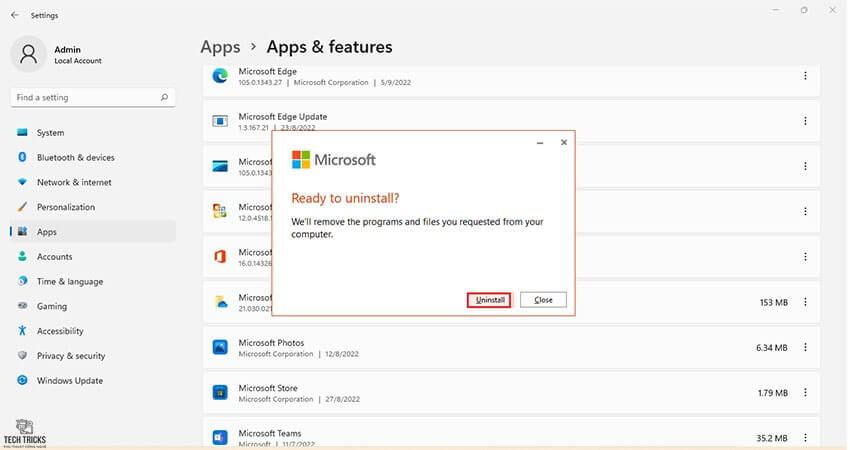
Task: Click the red Microsoft Office app icon
Action: click(220, 256)
